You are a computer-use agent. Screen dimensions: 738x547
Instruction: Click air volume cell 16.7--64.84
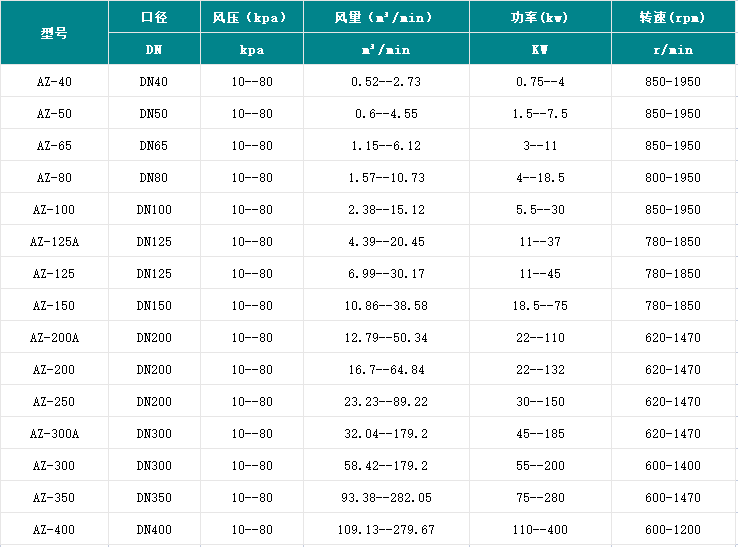coord(386,370)
